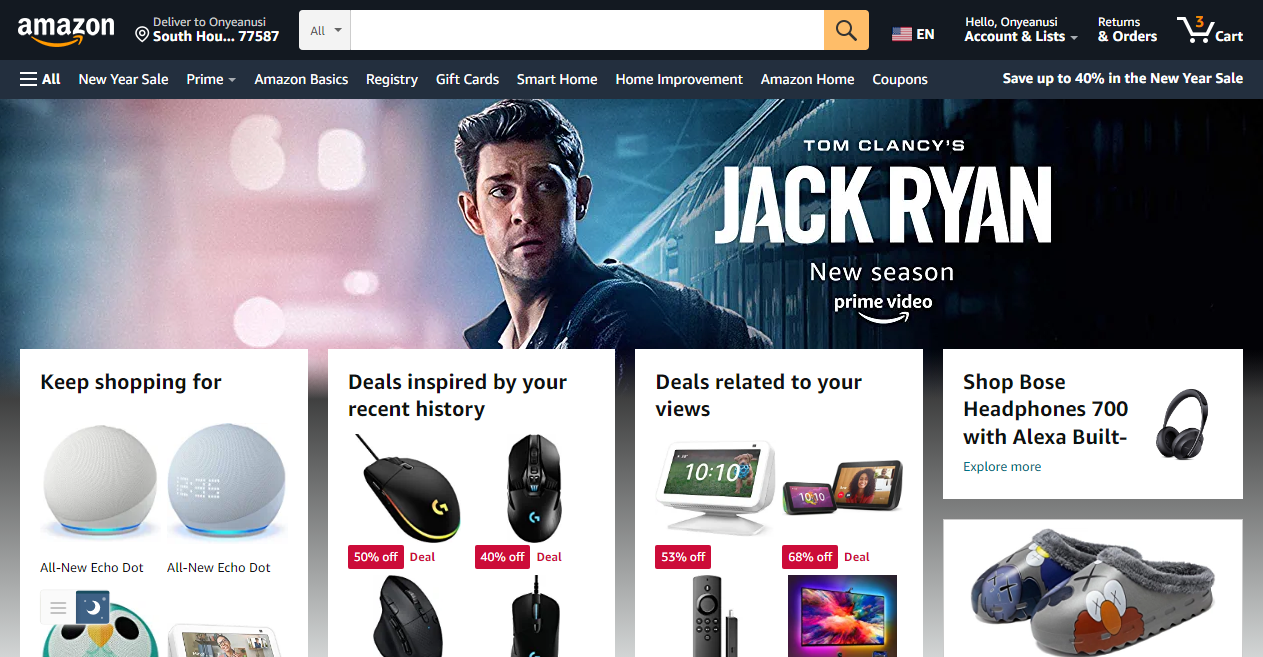Open the Account & Lists dropdown
This screenshot has height=657, width=1263.
tap(1021, 30)
